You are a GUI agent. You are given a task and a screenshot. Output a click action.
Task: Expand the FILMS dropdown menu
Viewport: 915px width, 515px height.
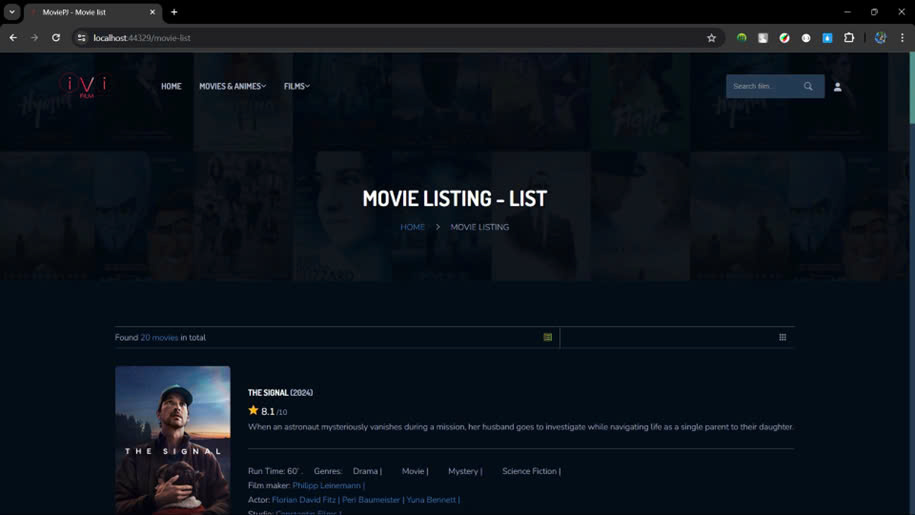coord(296,86)
